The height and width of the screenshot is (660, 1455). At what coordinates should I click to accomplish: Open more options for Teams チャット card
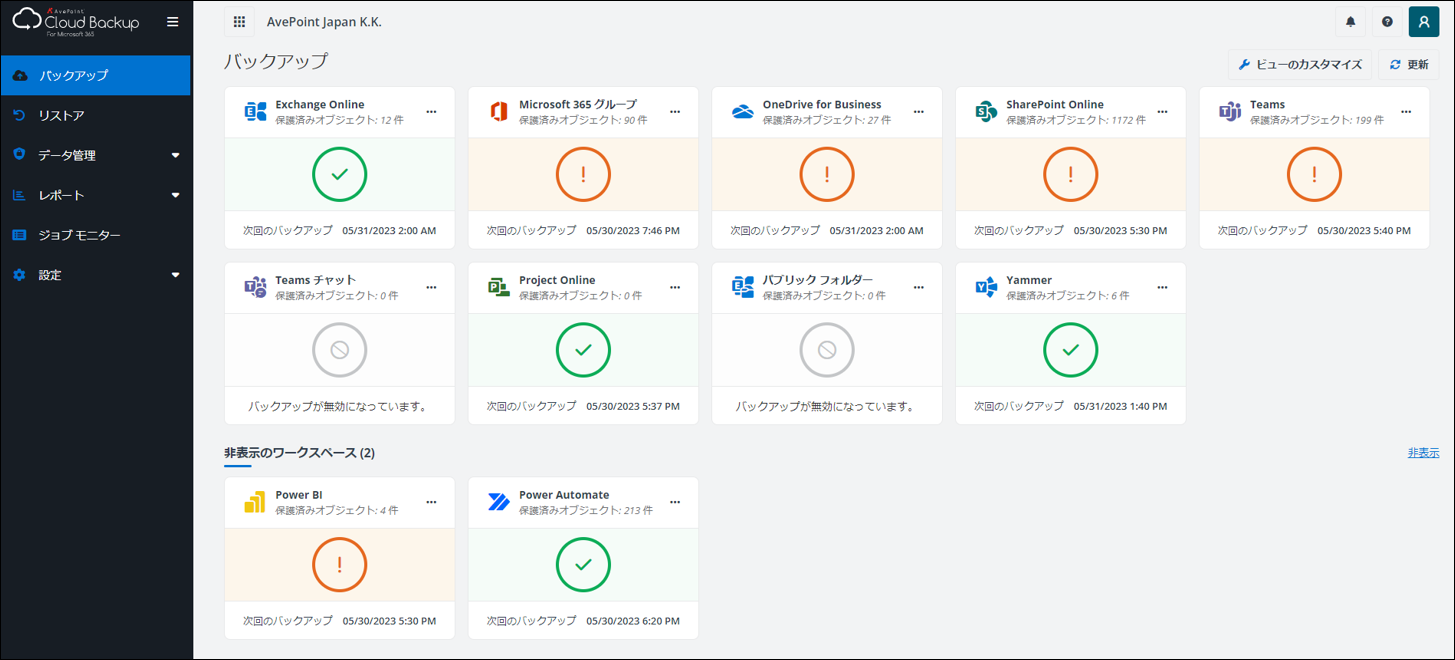(x=432, y=288)
